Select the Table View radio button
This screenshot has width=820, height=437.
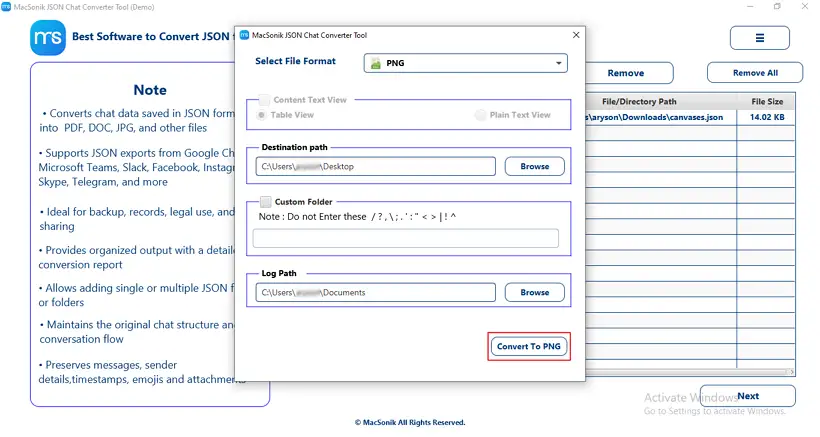pyautogui.click(x=261, y=115)
